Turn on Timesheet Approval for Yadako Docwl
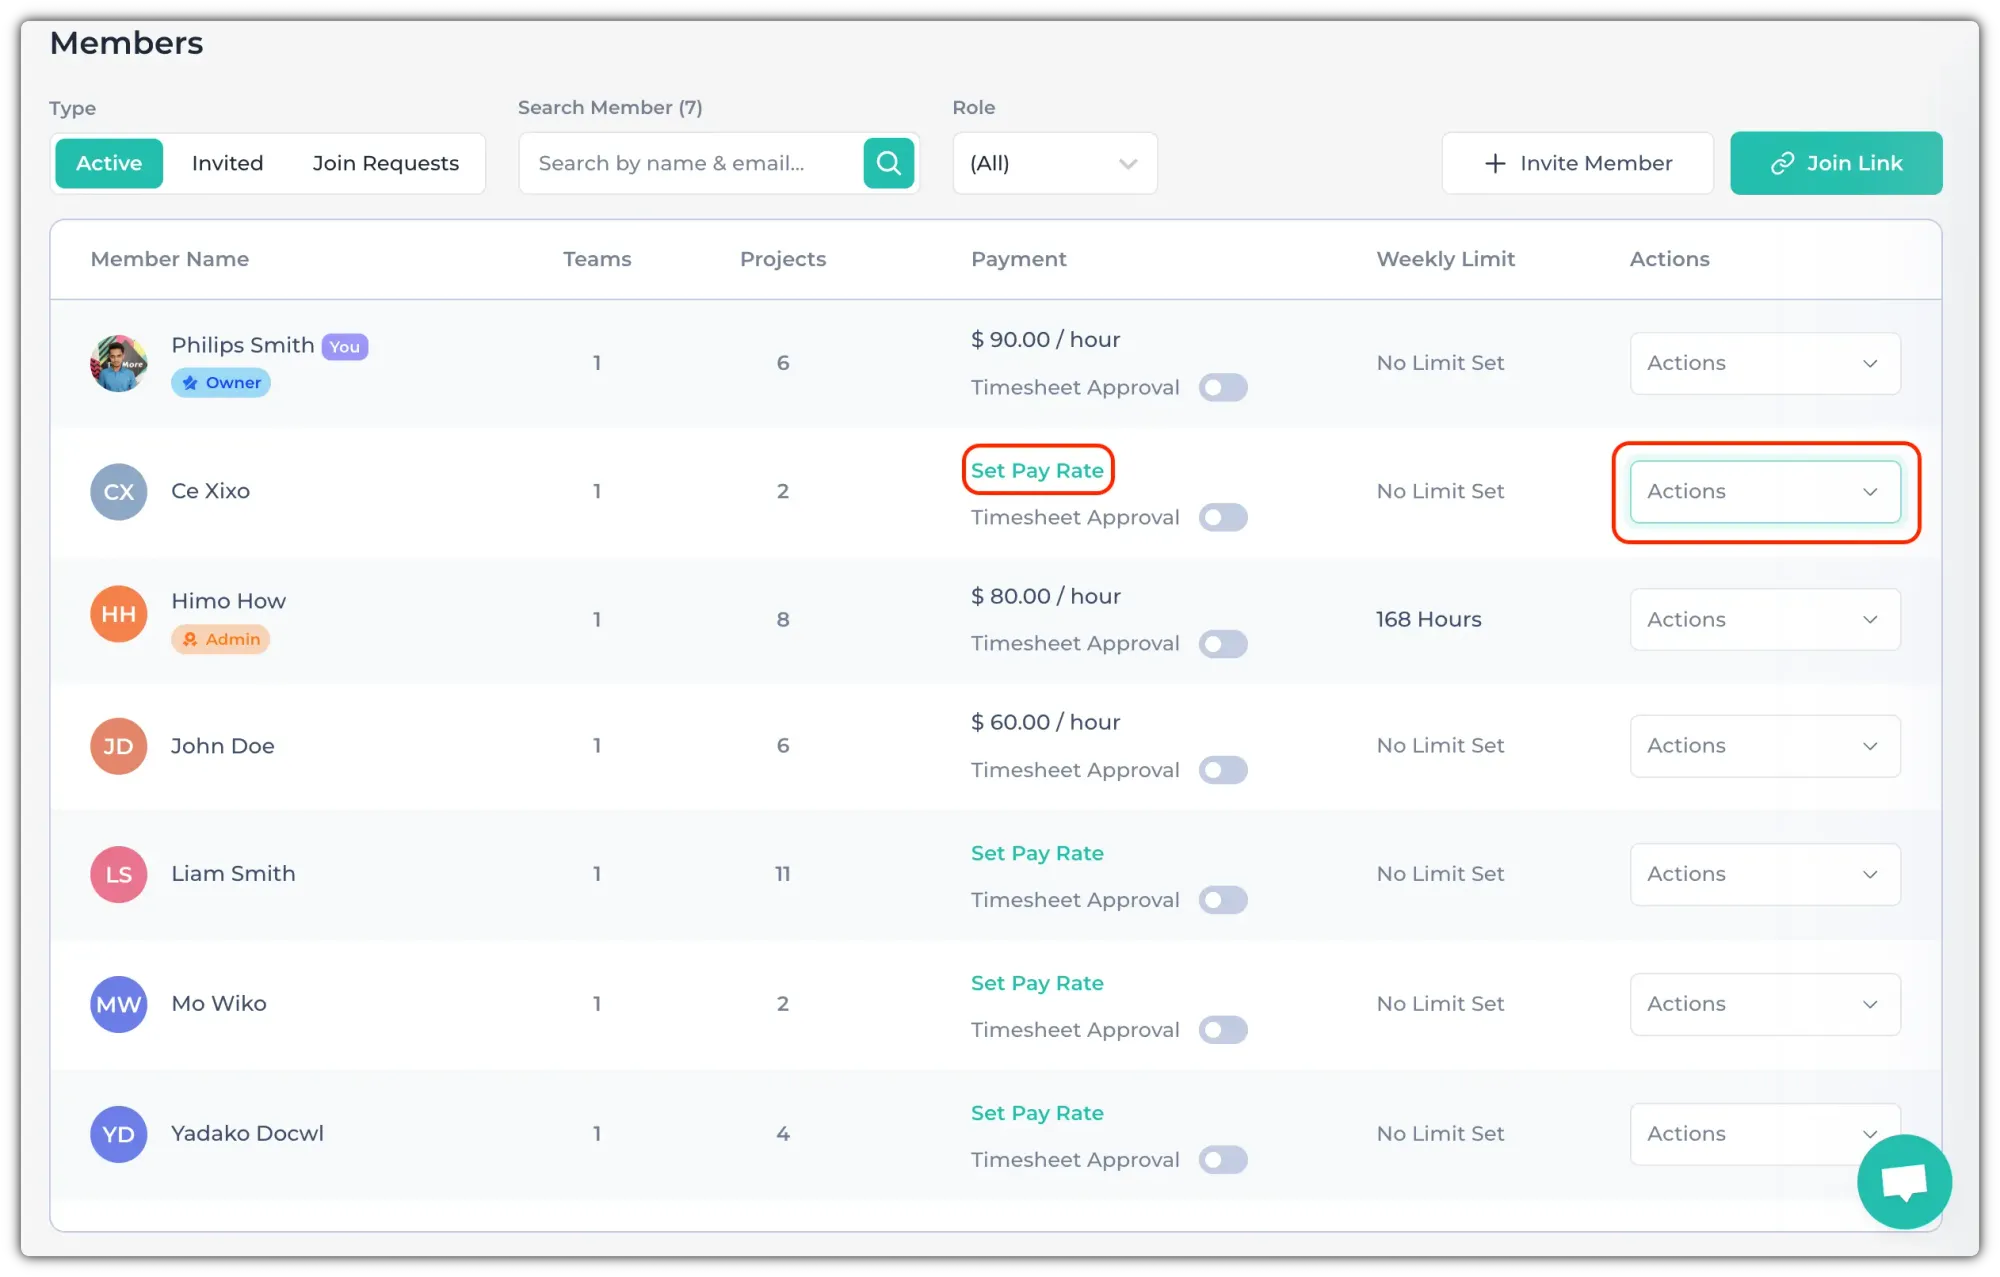This screenshot has height=1277, width=2000. [1223, 1160]
